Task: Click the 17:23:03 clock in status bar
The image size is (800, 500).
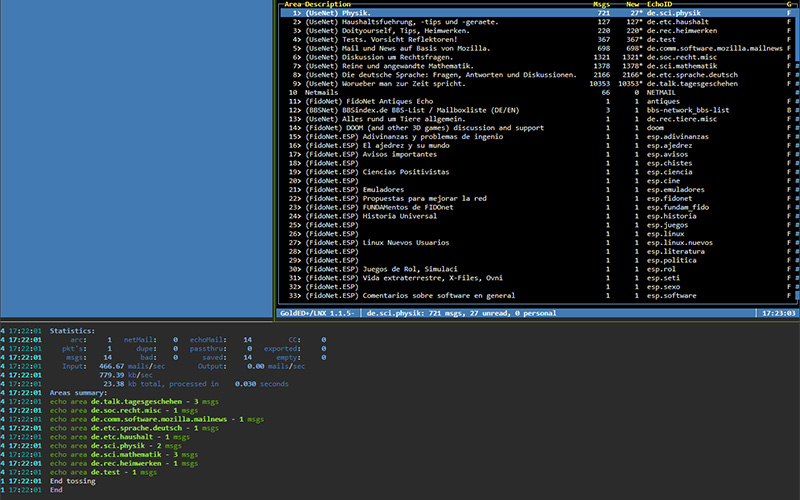Action: coord(779,313)
